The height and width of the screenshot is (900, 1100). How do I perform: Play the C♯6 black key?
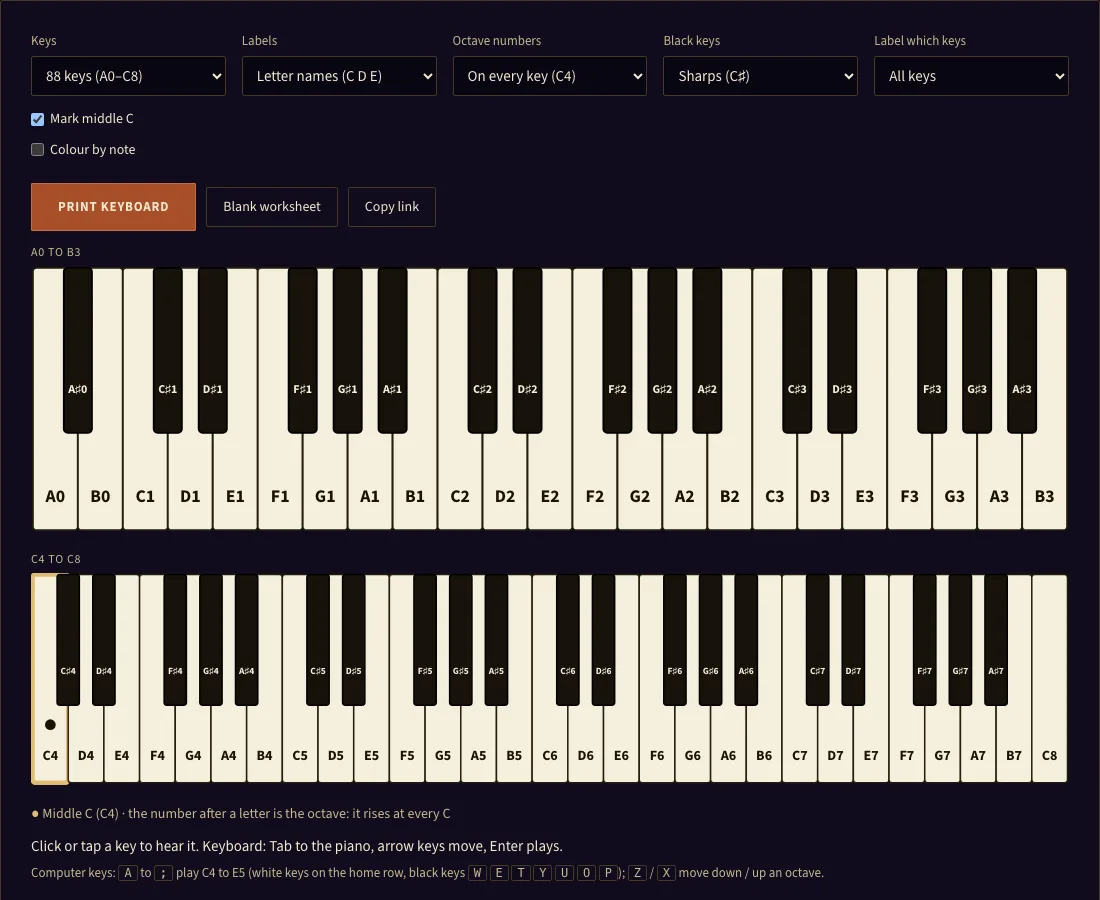[568, 640]
